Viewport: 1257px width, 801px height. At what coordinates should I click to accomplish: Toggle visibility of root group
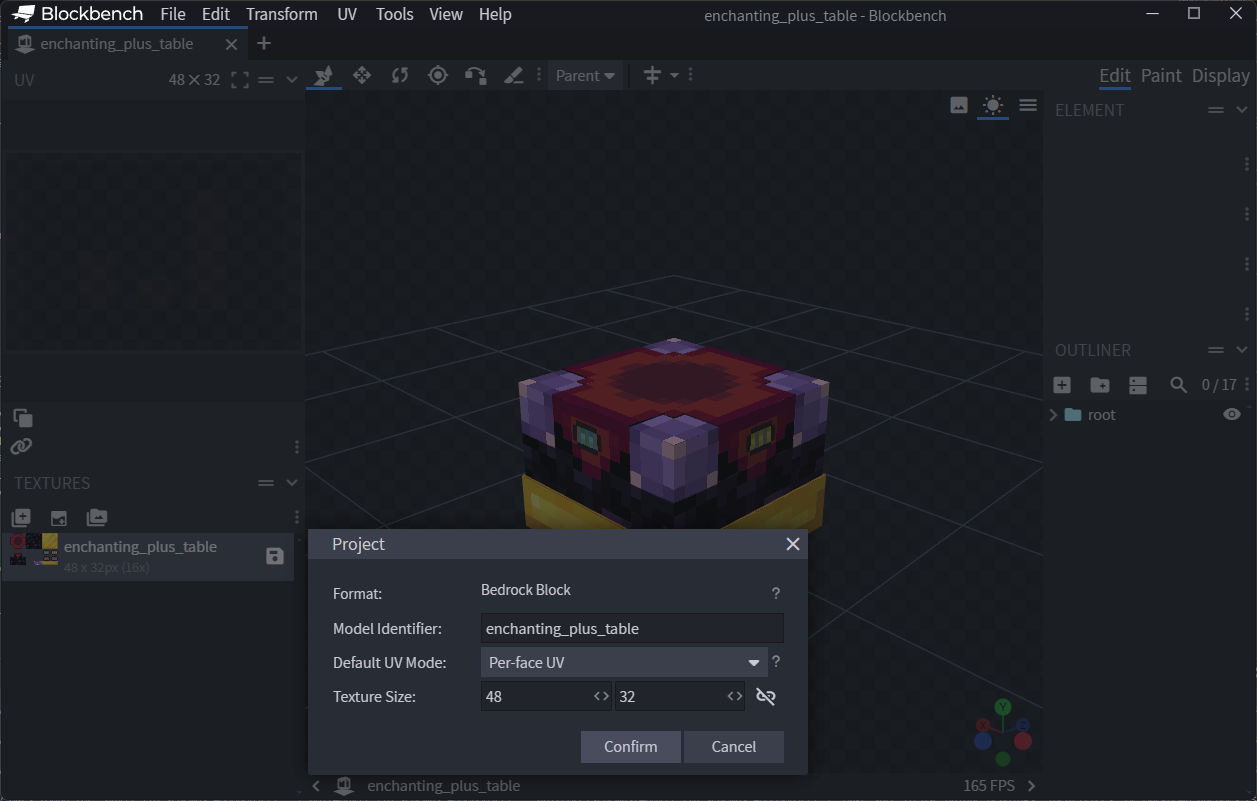pos(1231,415)
